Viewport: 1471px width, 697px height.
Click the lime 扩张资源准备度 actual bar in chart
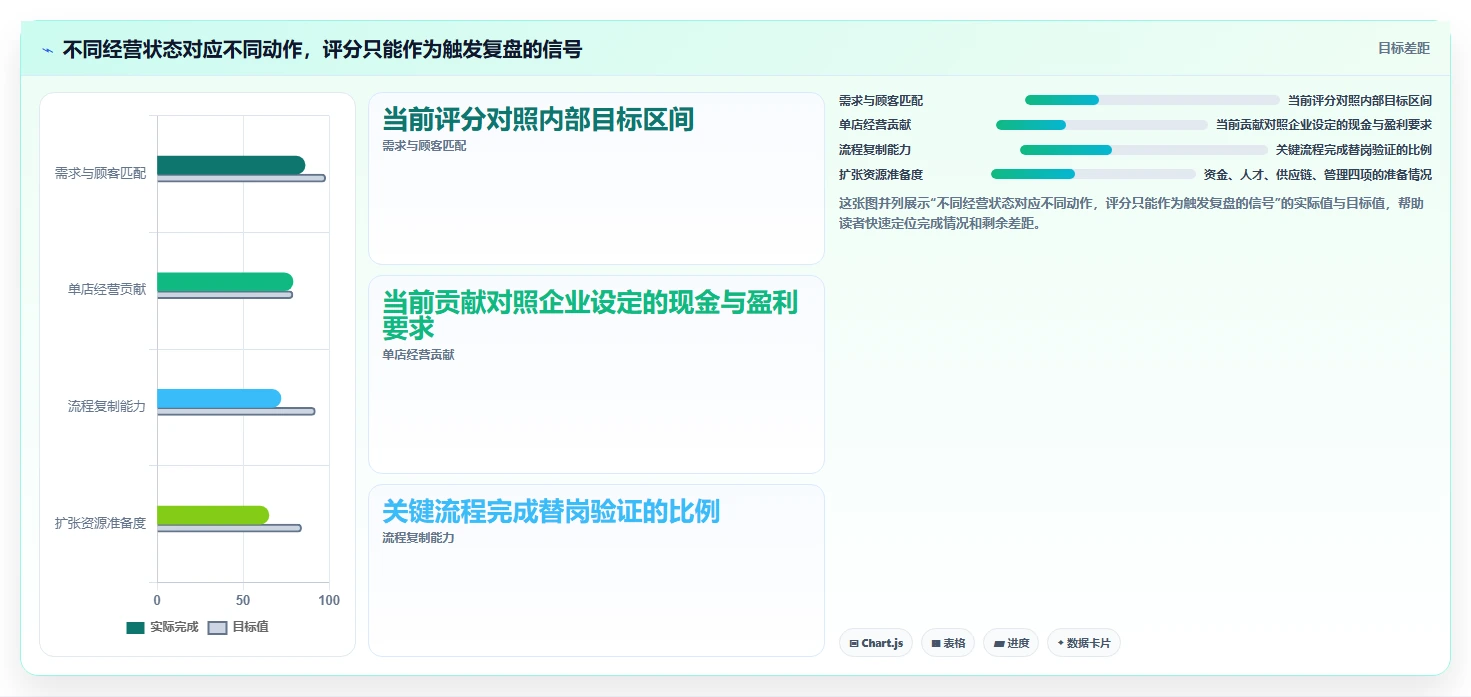point(213,515)
